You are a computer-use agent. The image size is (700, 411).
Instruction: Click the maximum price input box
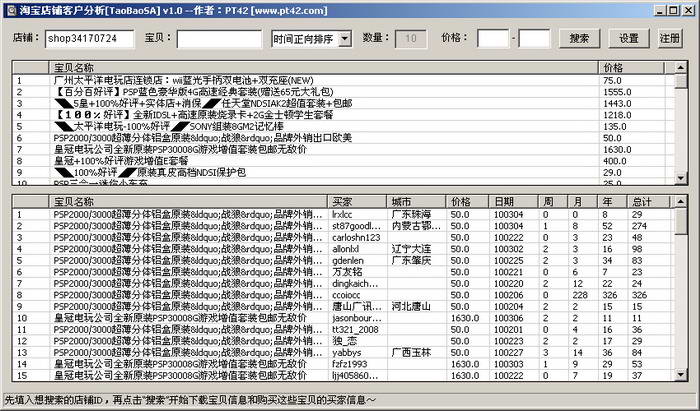(534, 39)
